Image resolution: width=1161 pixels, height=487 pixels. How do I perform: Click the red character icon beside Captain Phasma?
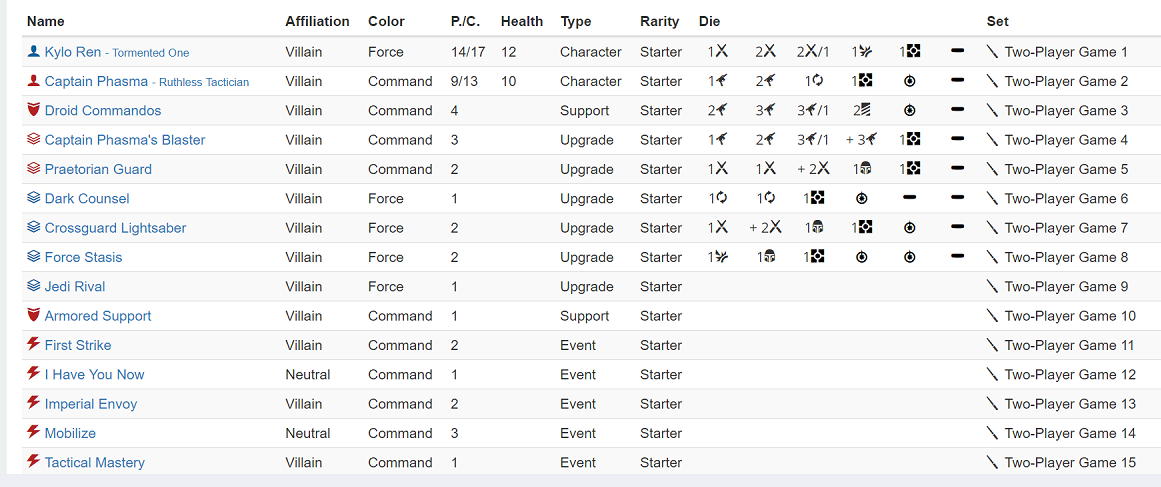[x=33, y=81]
